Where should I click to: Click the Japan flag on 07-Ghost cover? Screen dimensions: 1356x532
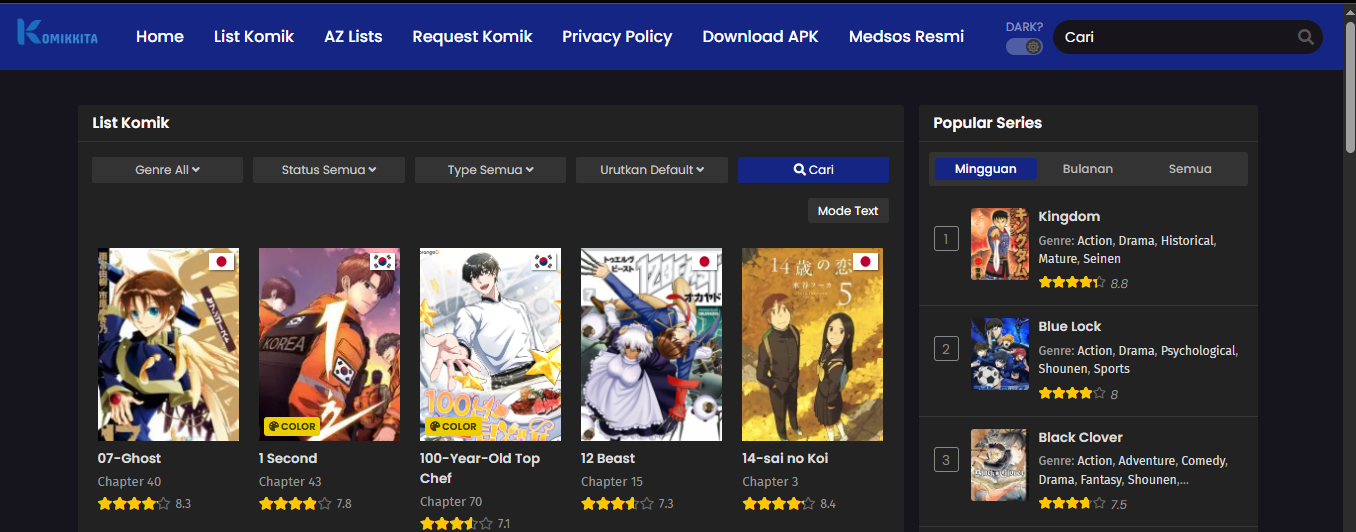[222, 261]
